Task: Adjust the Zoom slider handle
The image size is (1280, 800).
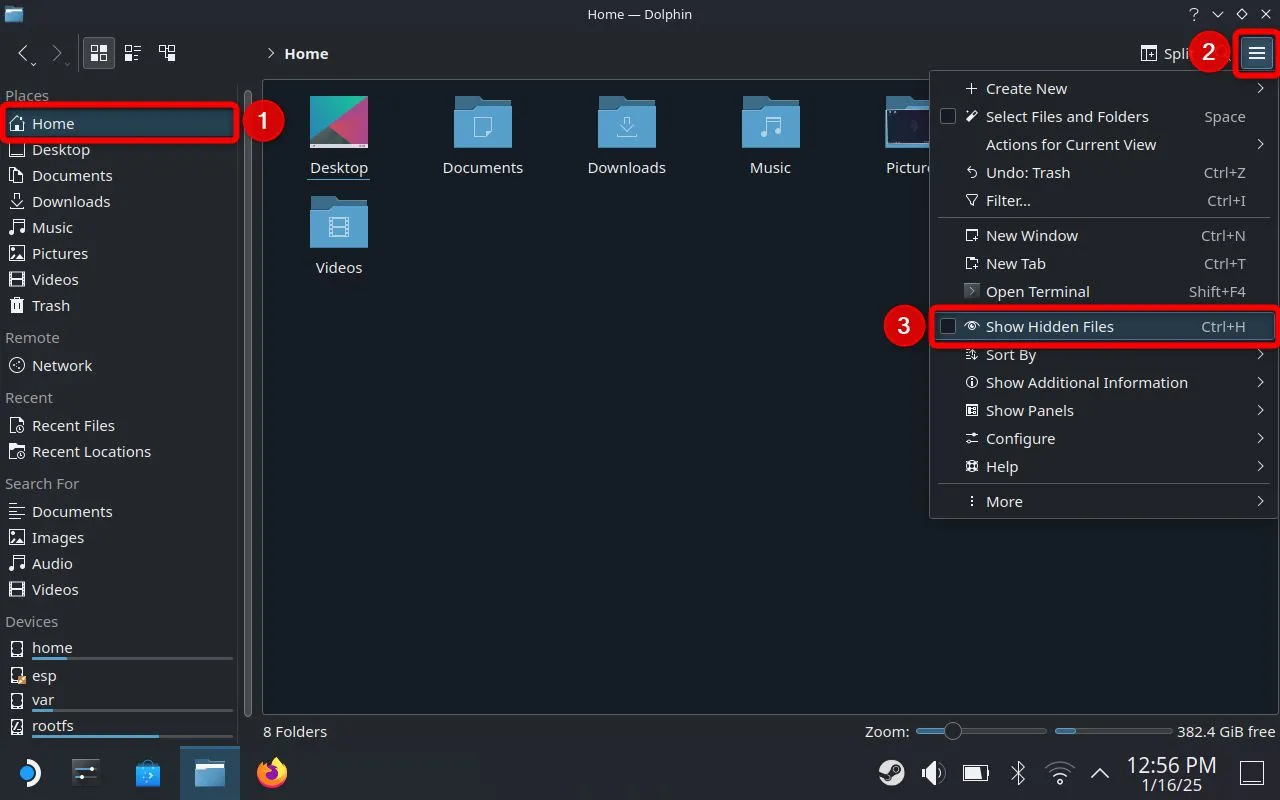Action: pyautogui.click(x=953, y=731)
